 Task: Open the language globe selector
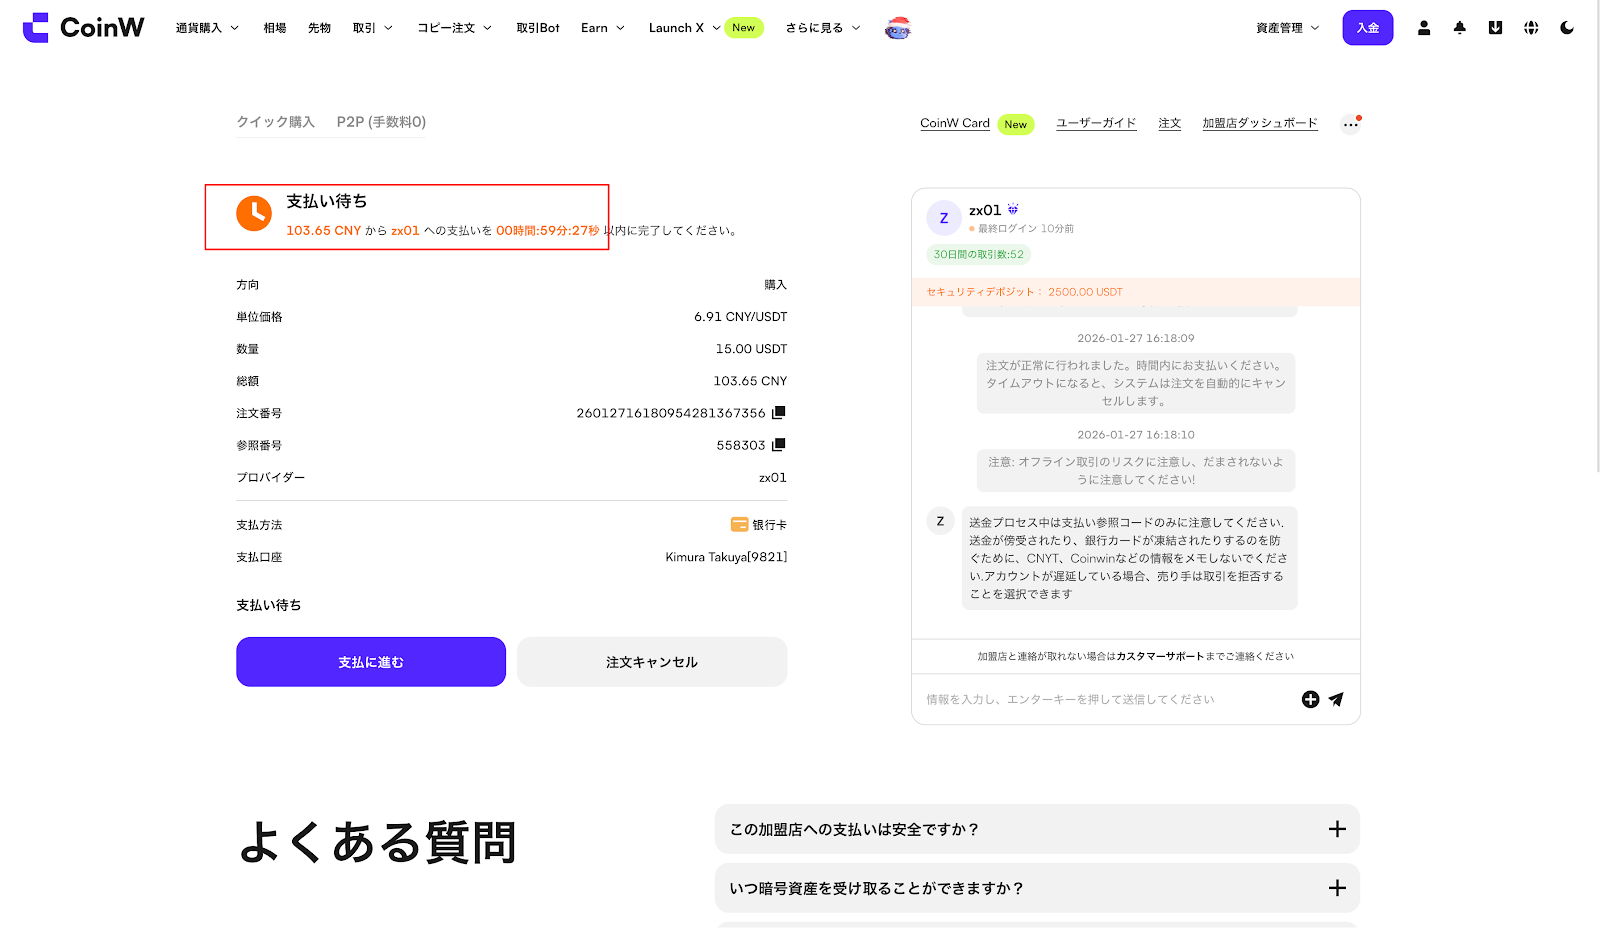(x=1531, y=28)
